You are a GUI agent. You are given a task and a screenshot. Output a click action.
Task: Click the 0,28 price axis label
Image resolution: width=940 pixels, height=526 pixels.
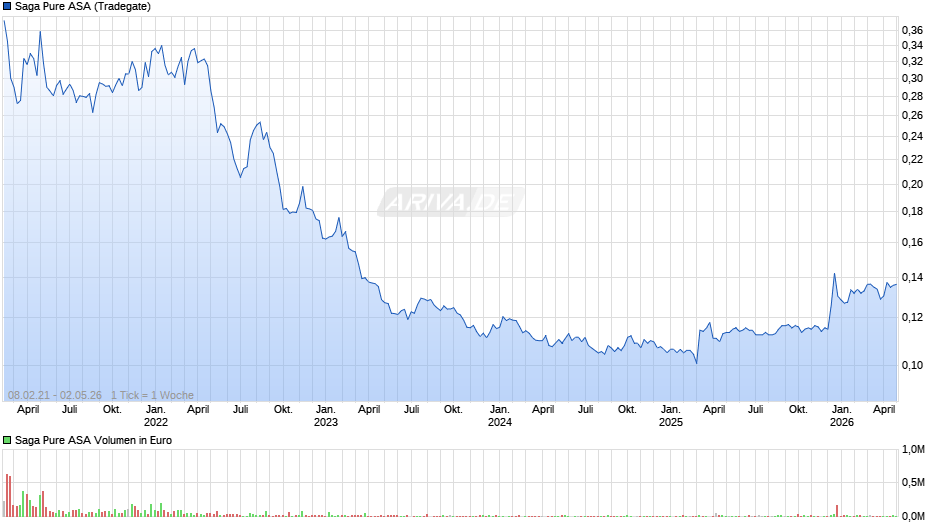point(912,96)
